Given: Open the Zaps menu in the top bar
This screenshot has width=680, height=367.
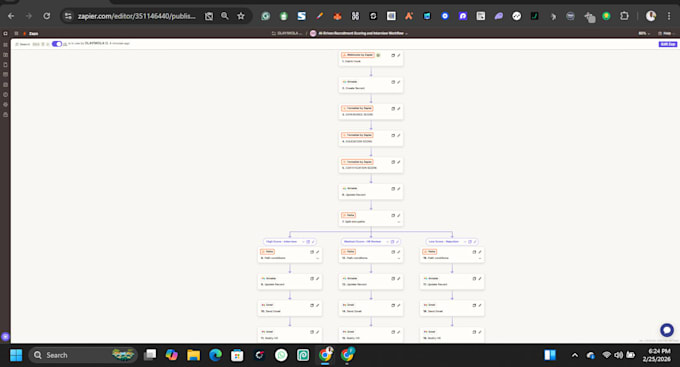Looking at the screenshot, I should [31, 33].
